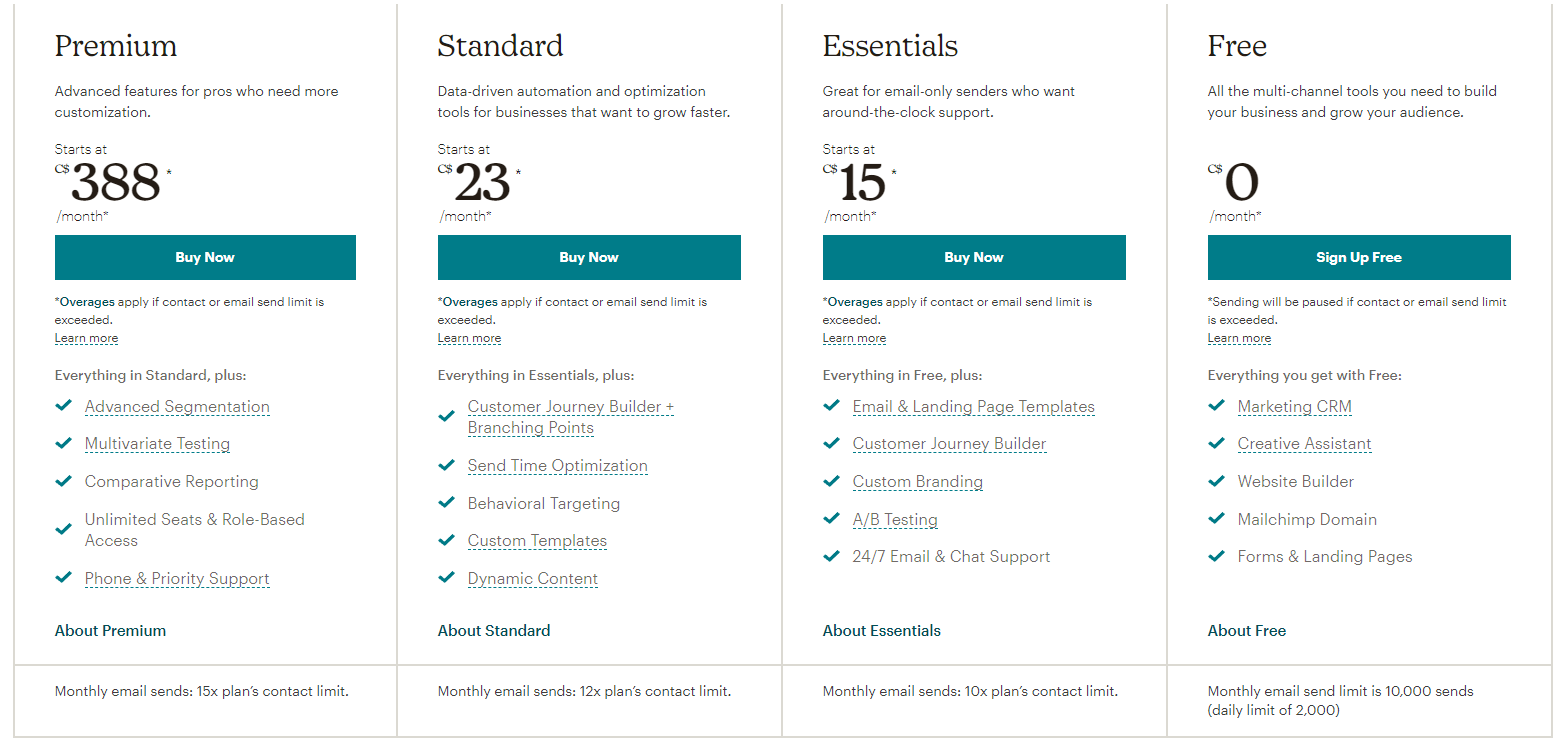Open the Multivariate Testing tooltip link

coord(157,444)
